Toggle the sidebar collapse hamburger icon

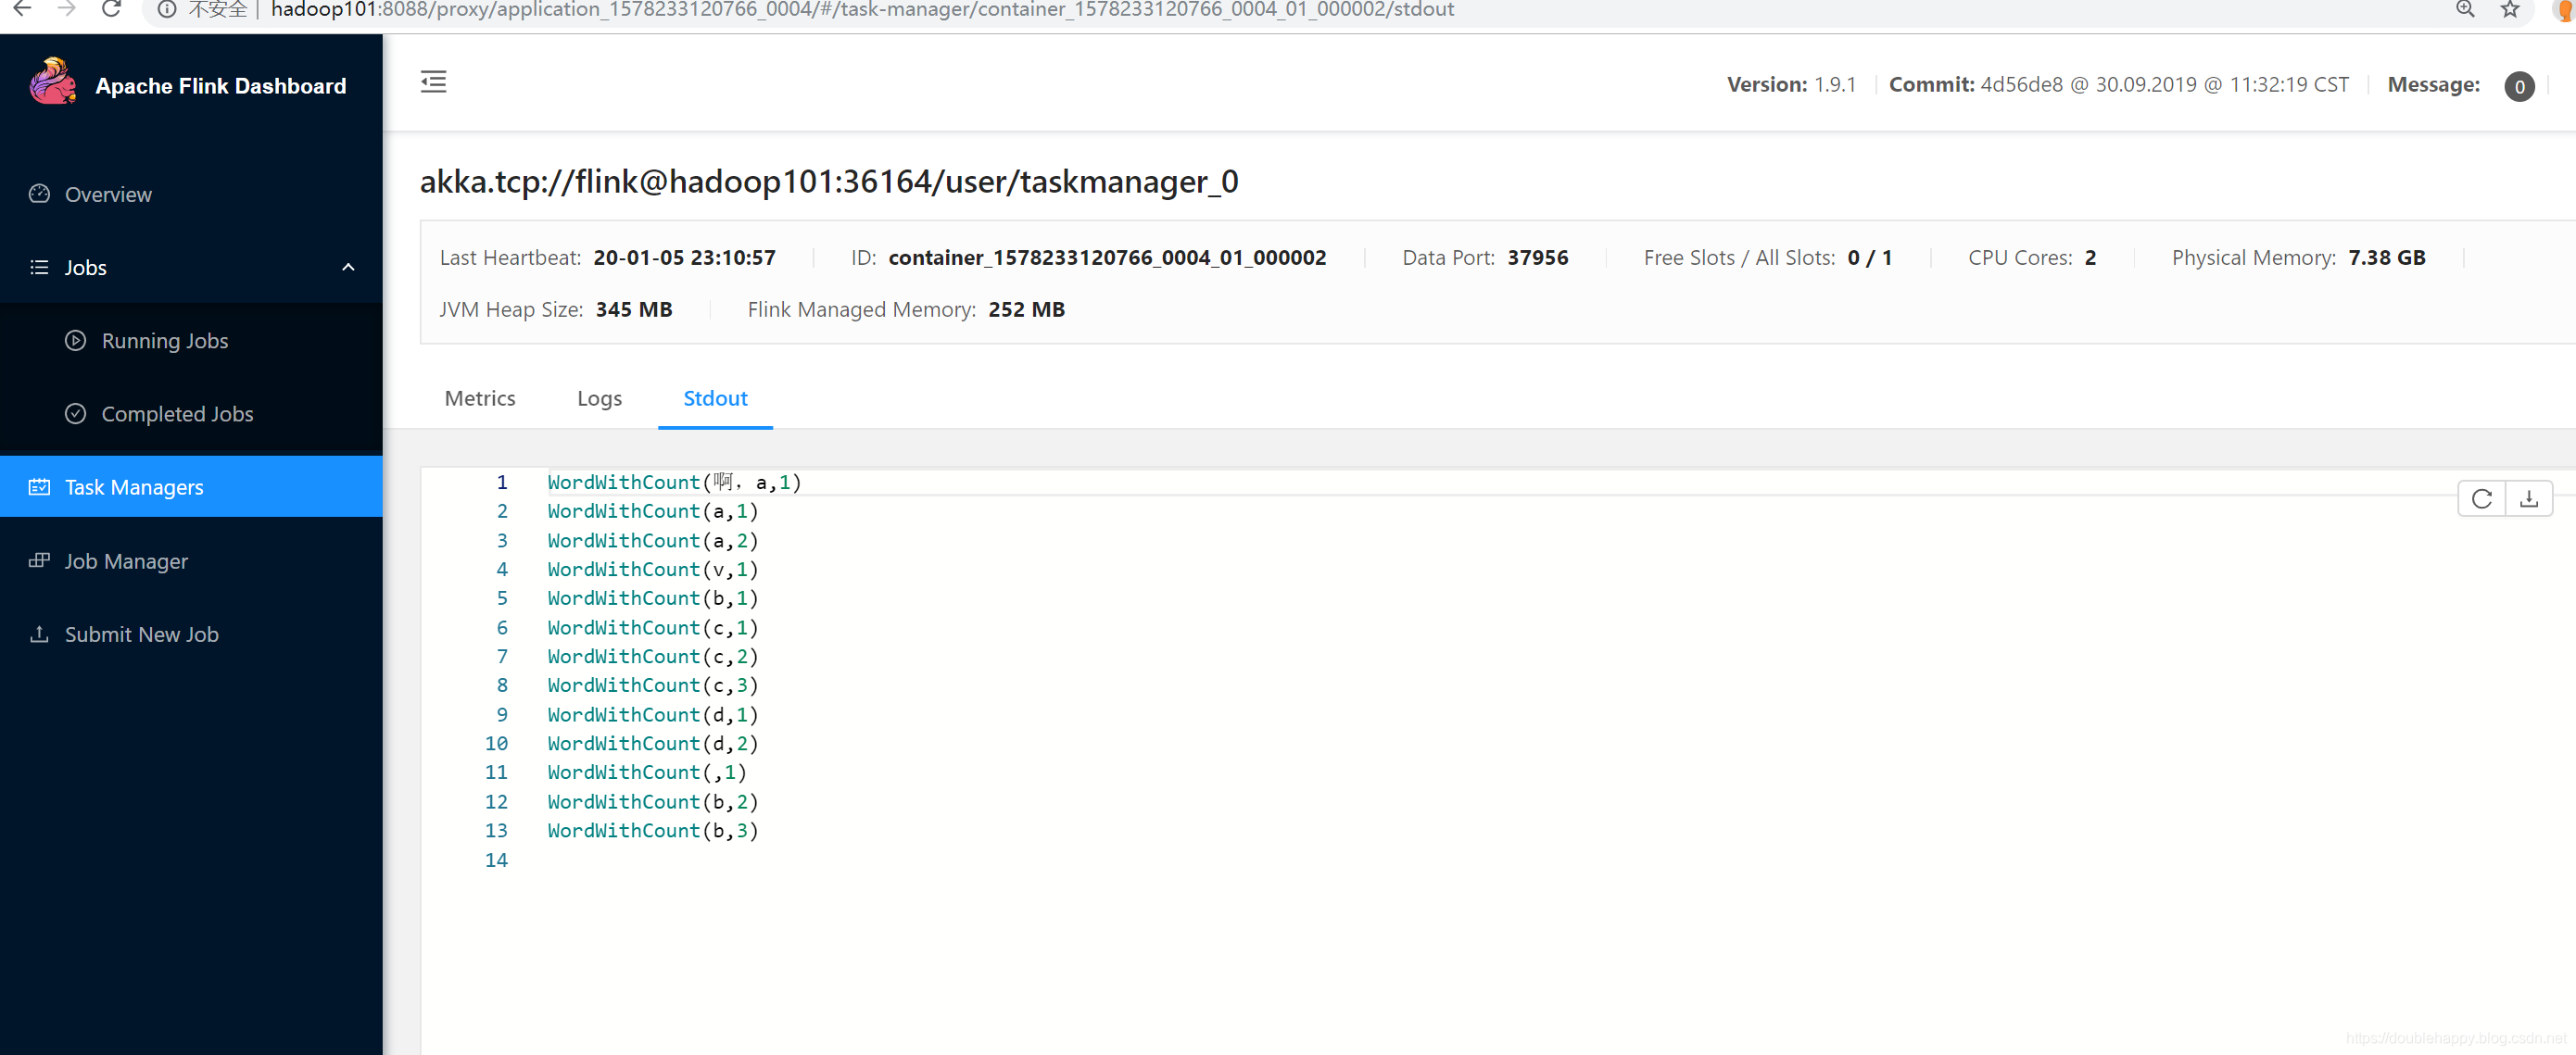(433, 82)
